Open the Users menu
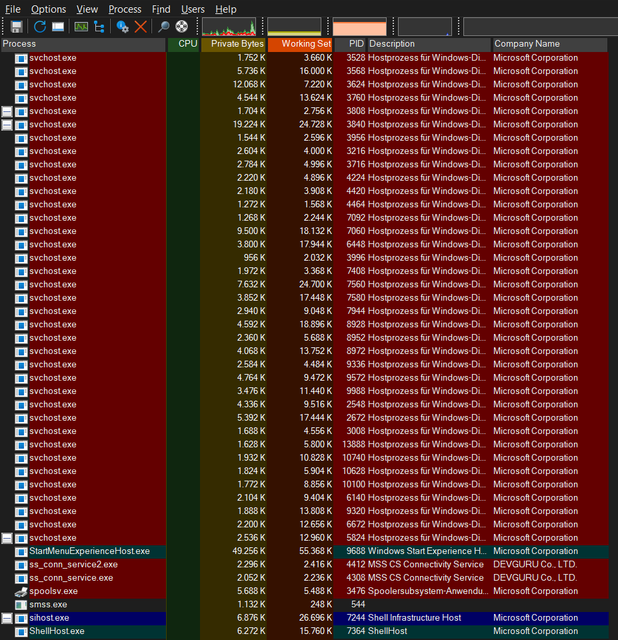Image resolution: width=618 pixels, height=640 pixels. [x=193, y=9]
